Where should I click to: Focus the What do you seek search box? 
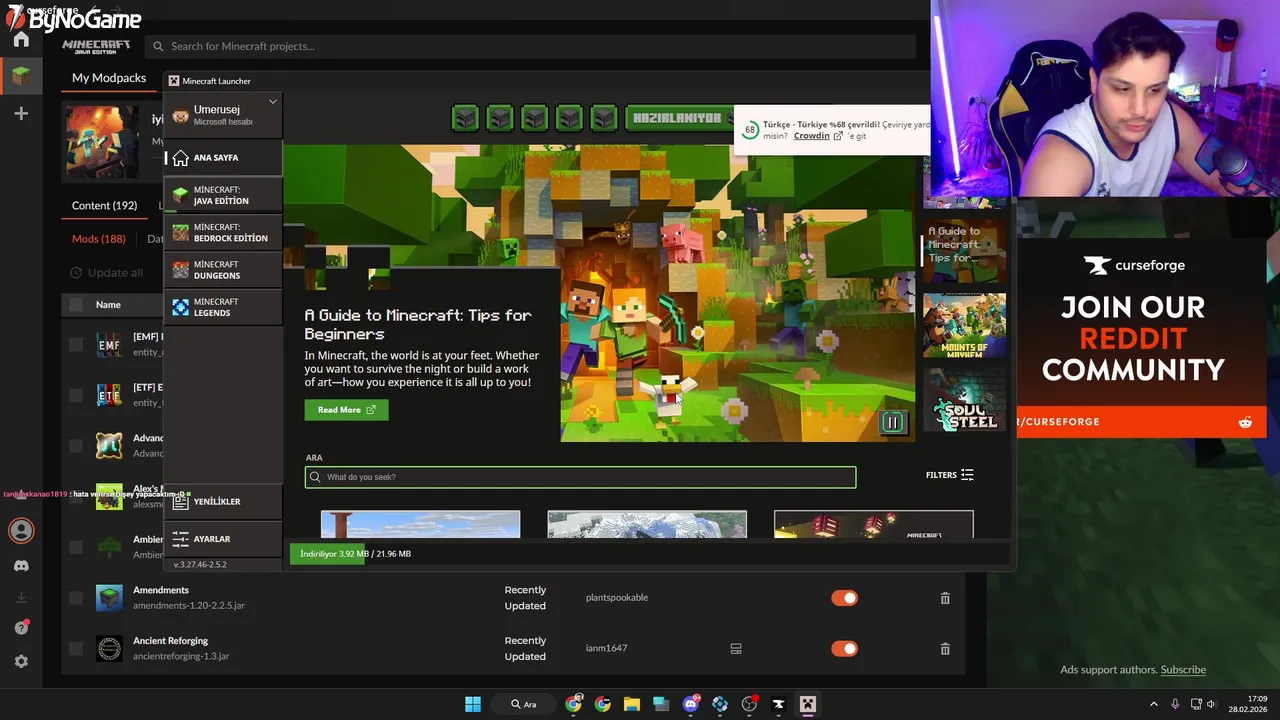pyautogui.click(x=580, y=477)
